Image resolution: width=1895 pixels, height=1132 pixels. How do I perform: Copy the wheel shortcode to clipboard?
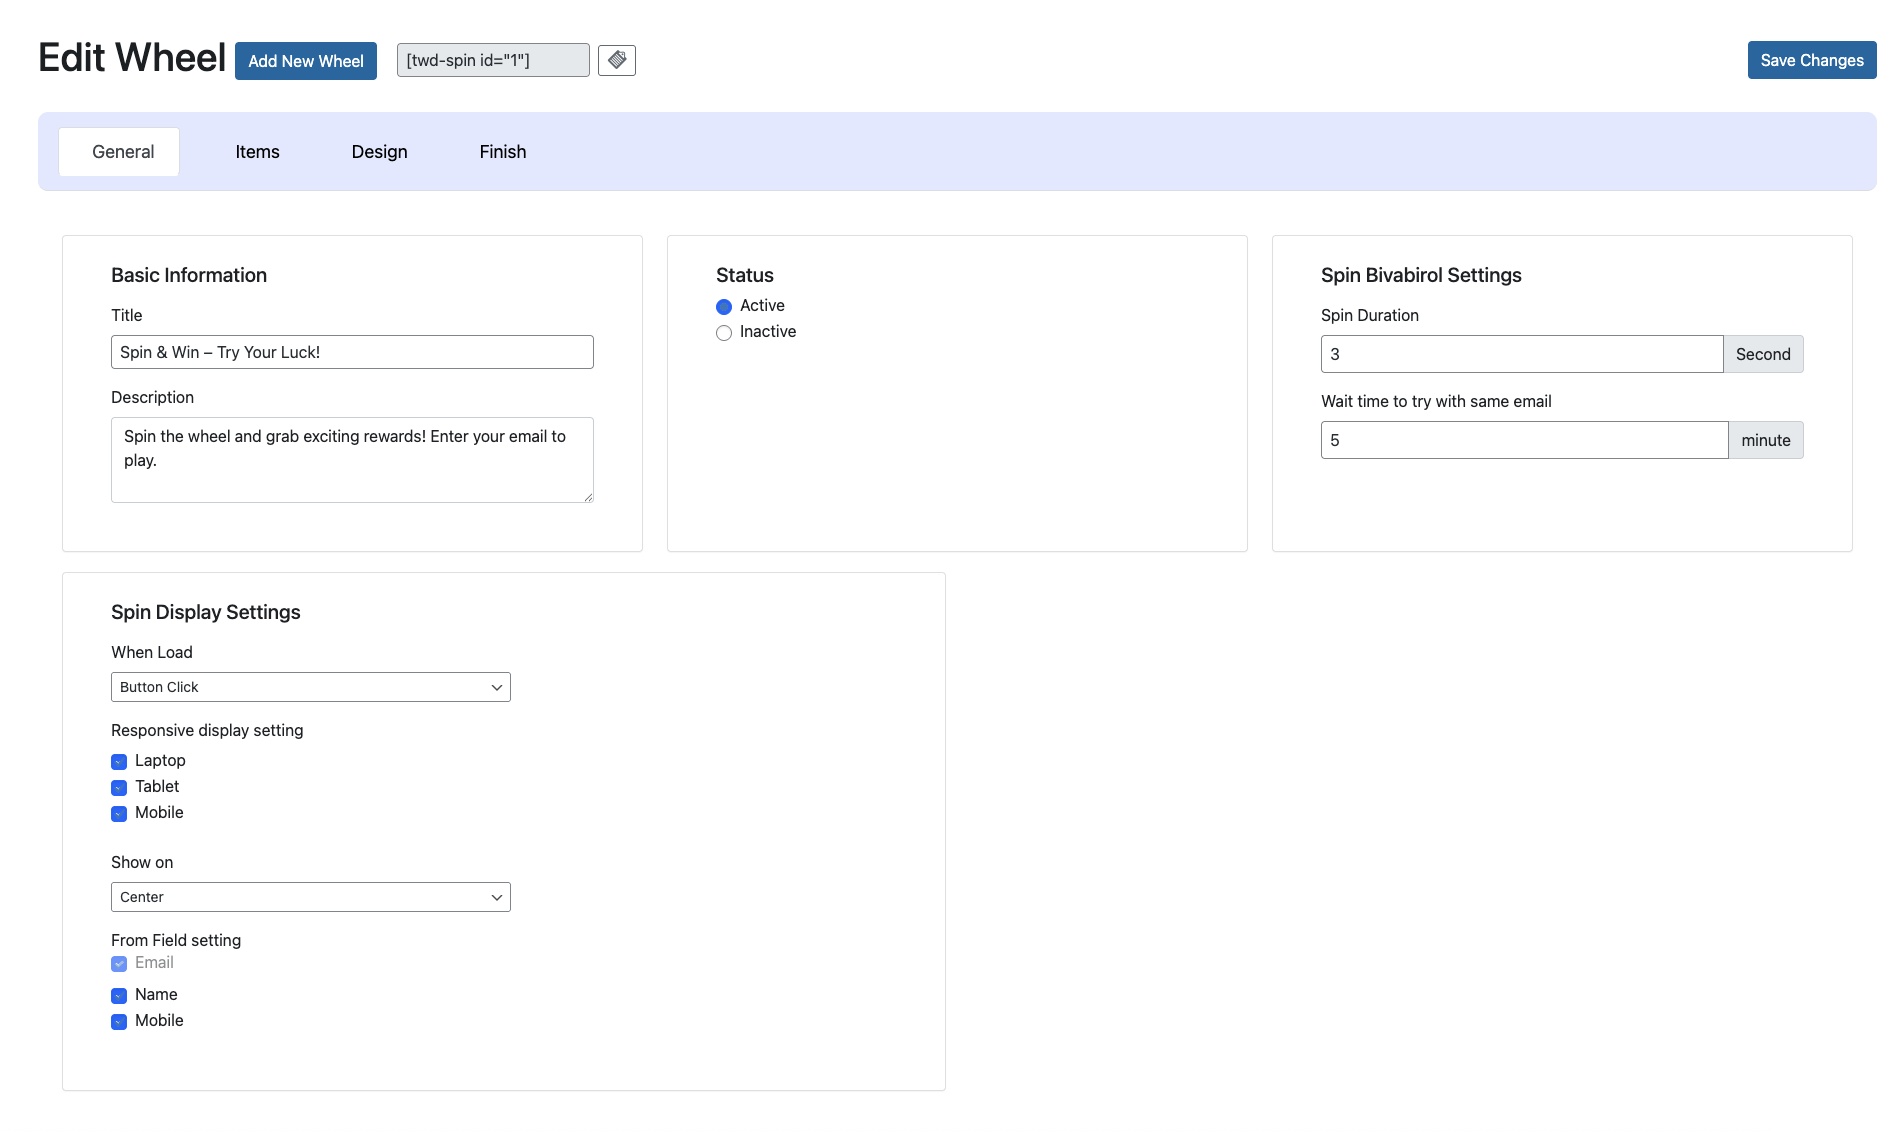(x=617, y=60)
